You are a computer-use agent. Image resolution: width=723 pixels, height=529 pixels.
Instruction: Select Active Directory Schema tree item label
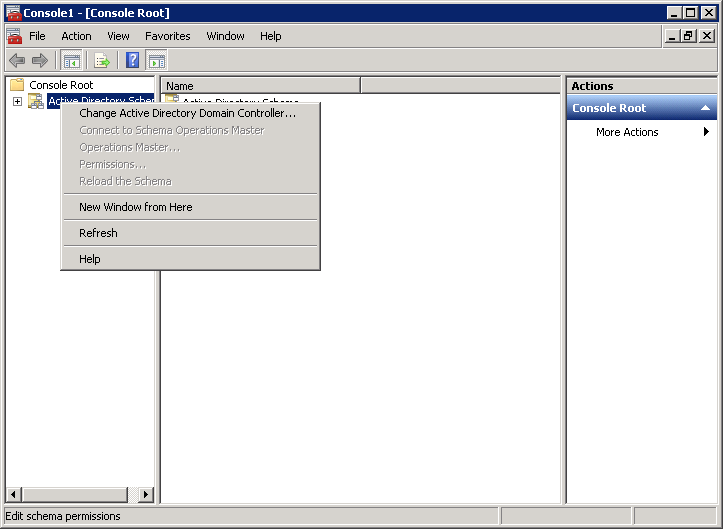[x=101, y=101]
